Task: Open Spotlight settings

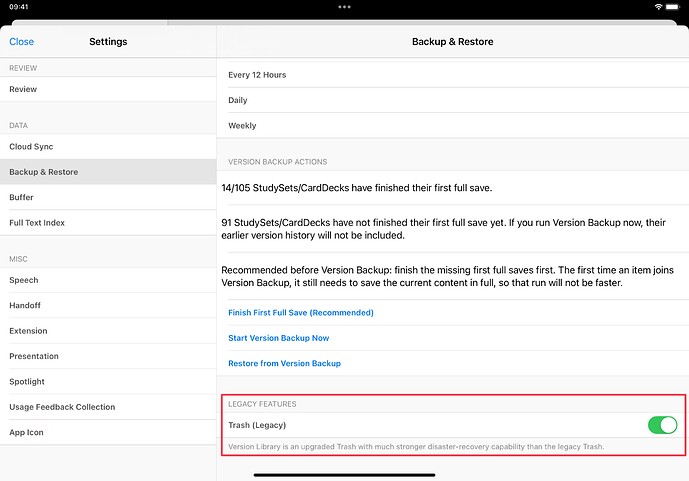Action: point(108,382)
